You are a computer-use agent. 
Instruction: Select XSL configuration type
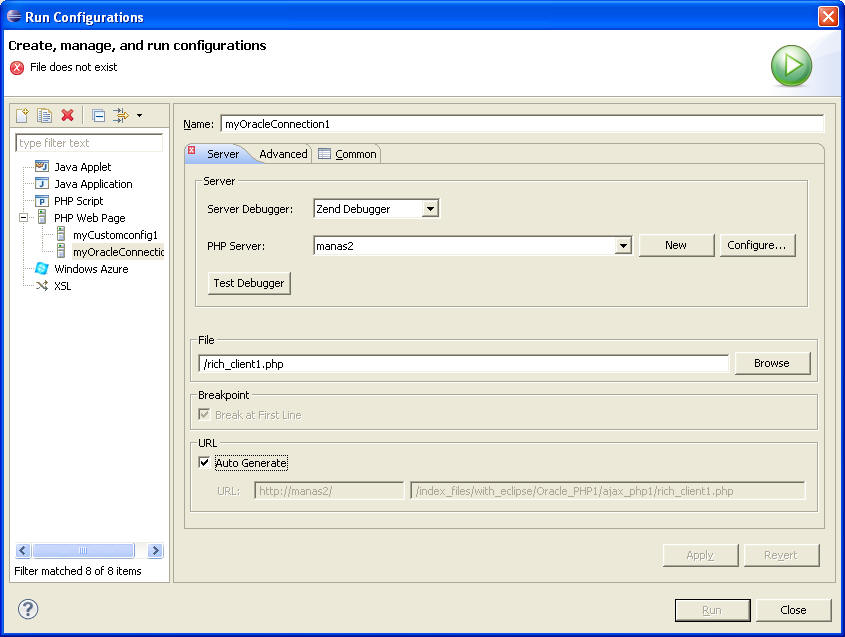click(63, 286)
